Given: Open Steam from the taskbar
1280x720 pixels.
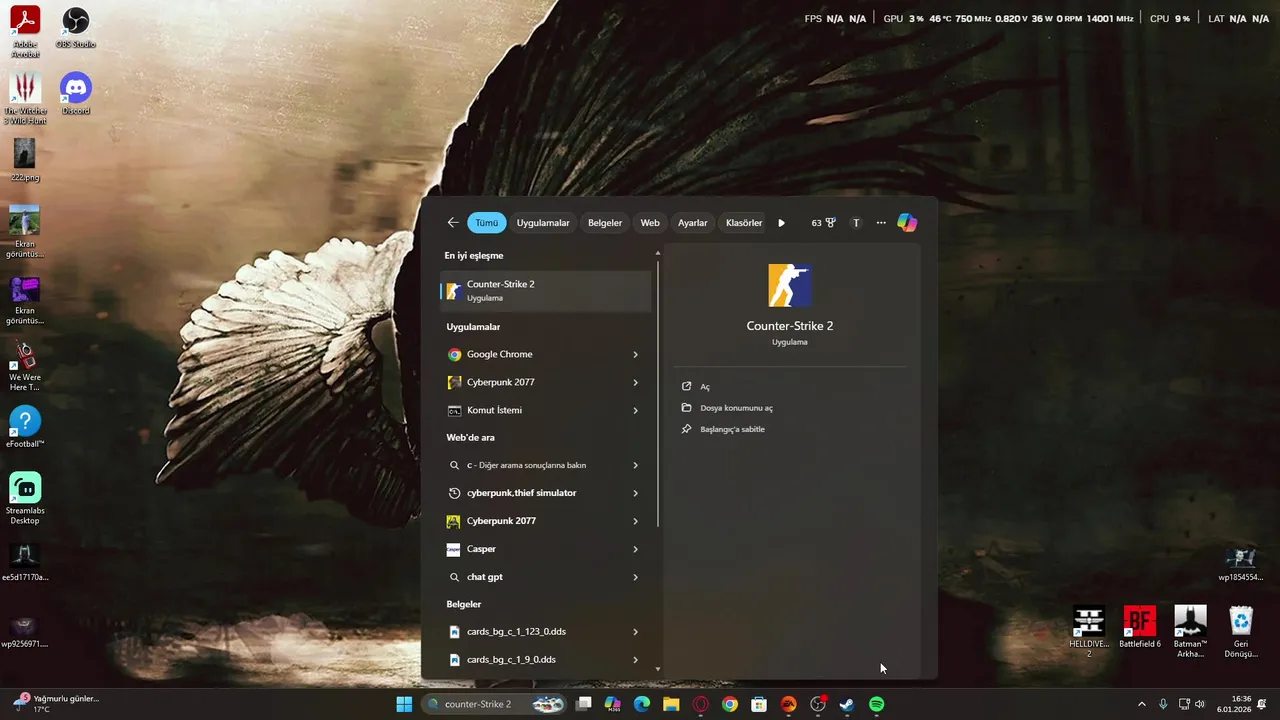Looking at the screenshot, I should pyautogui.click(x=847, y=704).
